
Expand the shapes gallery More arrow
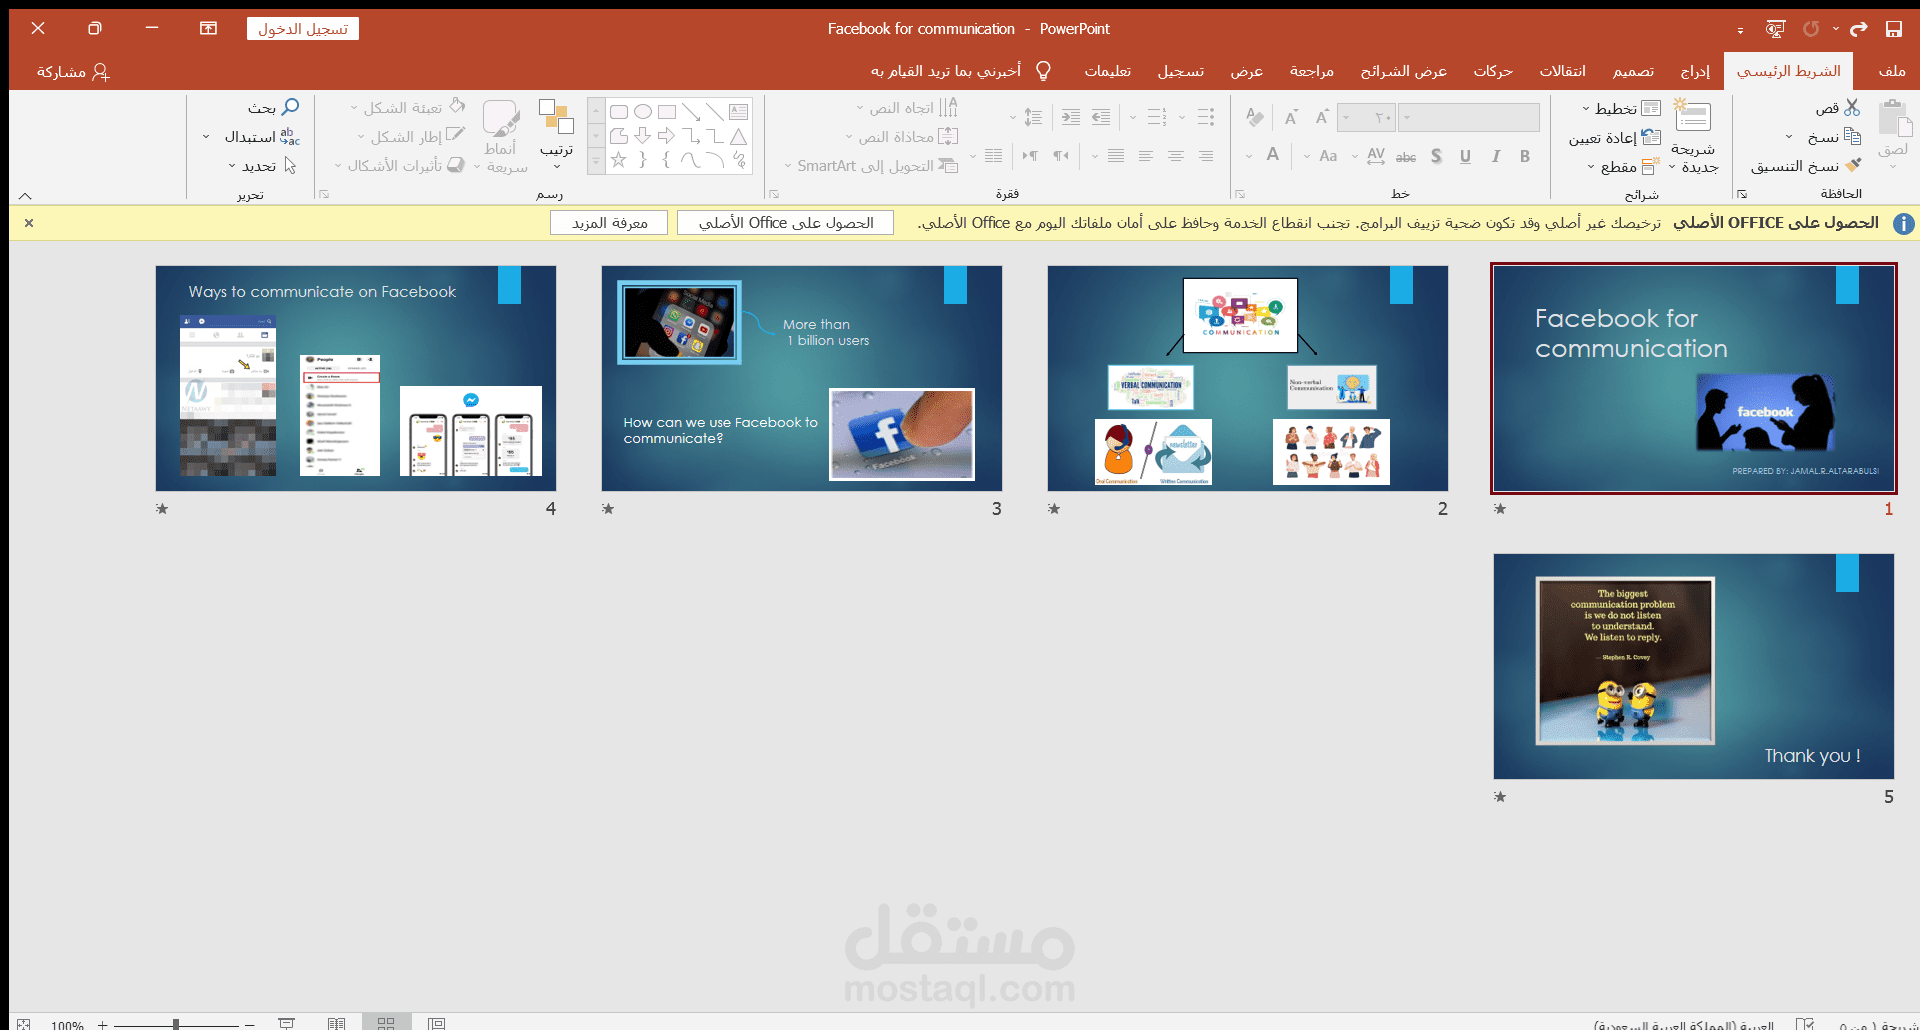pos(596,161)
